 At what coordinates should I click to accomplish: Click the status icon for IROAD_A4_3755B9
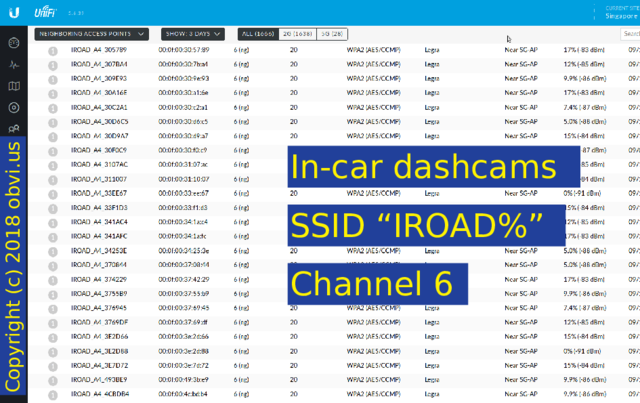click(53, 295)
